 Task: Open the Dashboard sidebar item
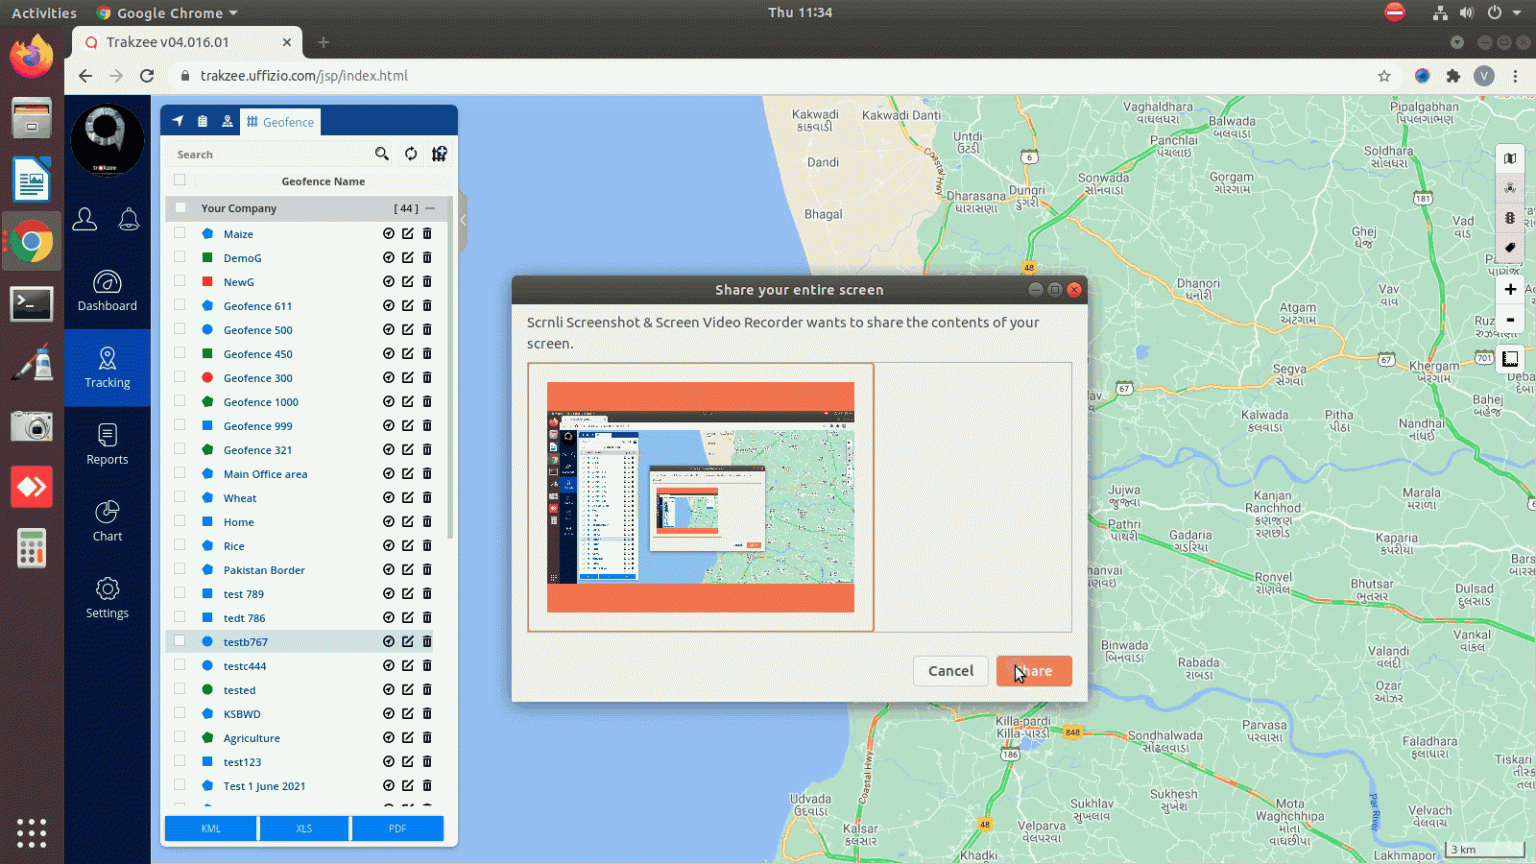point(107,291)
